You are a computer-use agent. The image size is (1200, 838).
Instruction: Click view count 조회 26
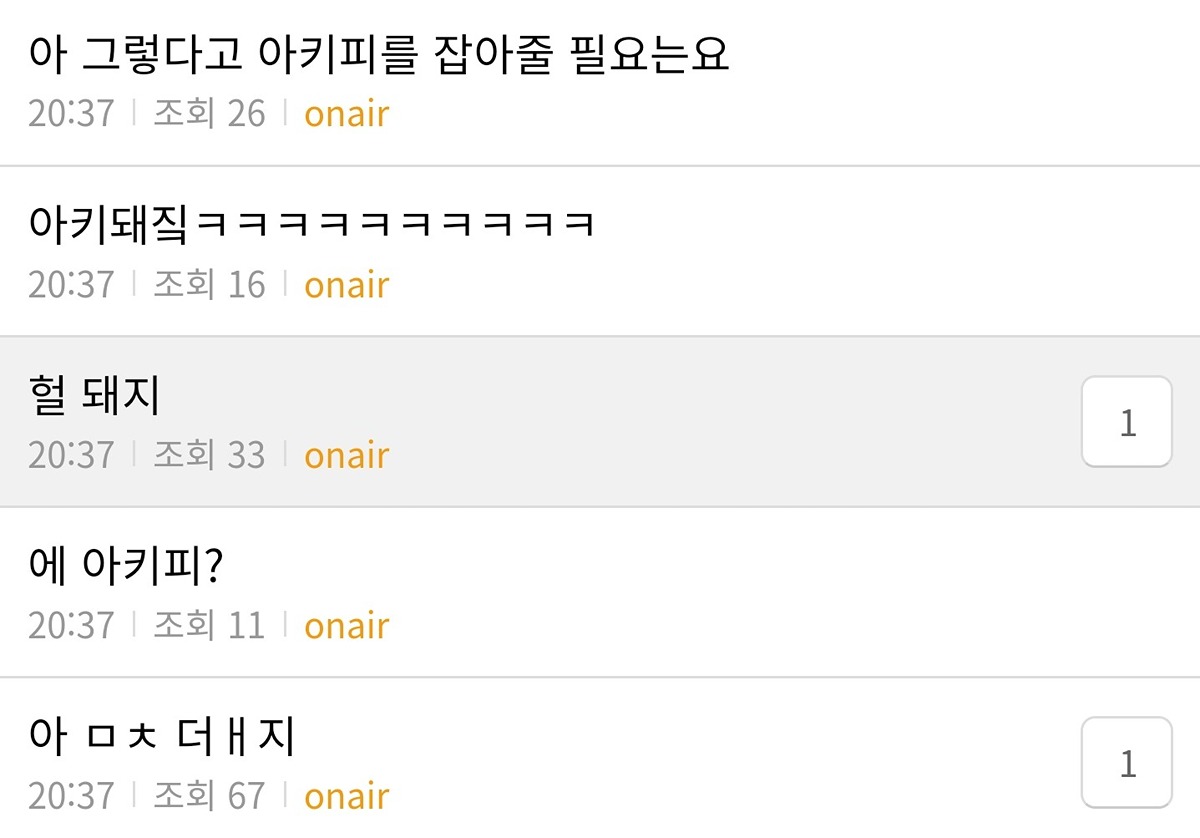click(x=209, y=114)
